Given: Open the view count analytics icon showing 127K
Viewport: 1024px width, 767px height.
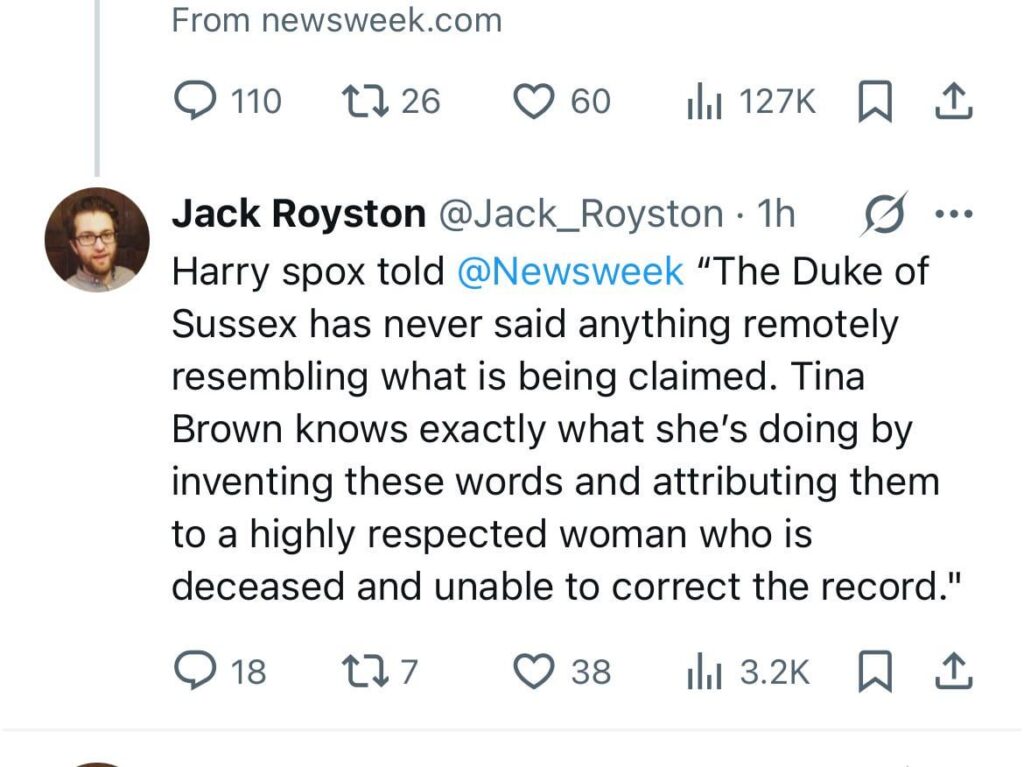Looking at the screenshot, I should tap(705, 100).
